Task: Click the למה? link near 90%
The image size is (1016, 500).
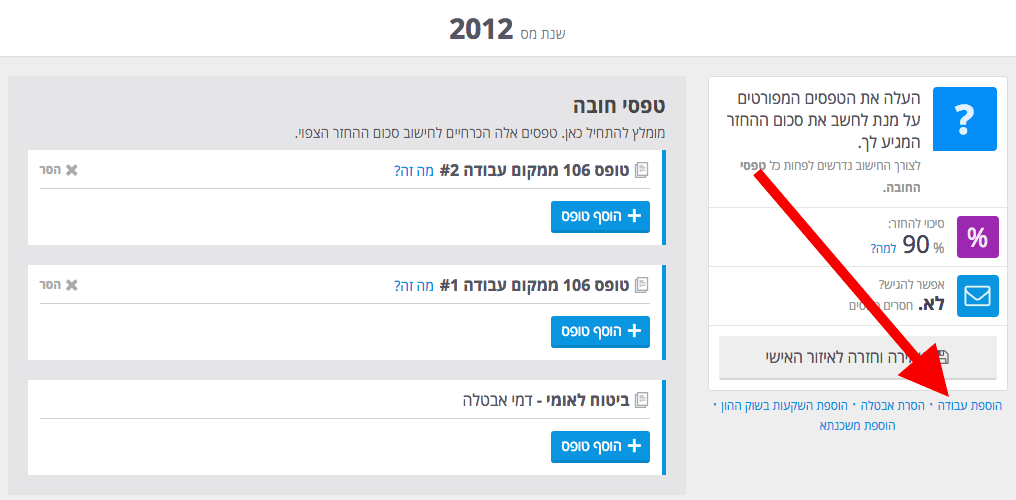Action: (883, 249)
